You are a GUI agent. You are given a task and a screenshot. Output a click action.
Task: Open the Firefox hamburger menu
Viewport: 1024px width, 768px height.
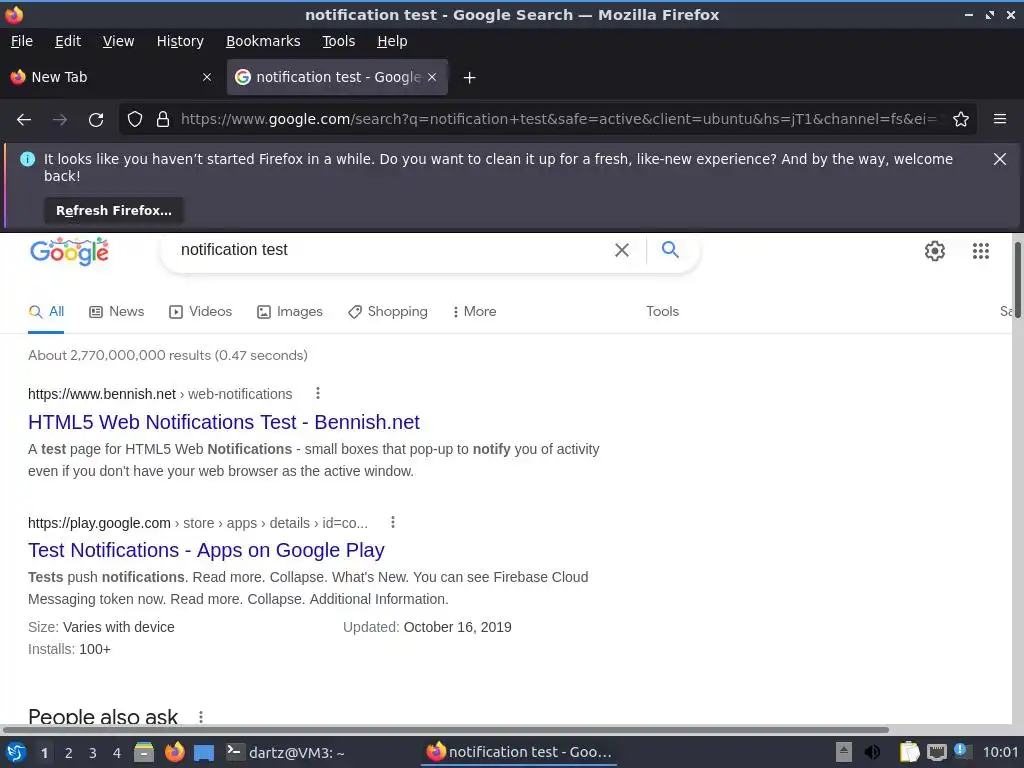[x=999, y=119]
